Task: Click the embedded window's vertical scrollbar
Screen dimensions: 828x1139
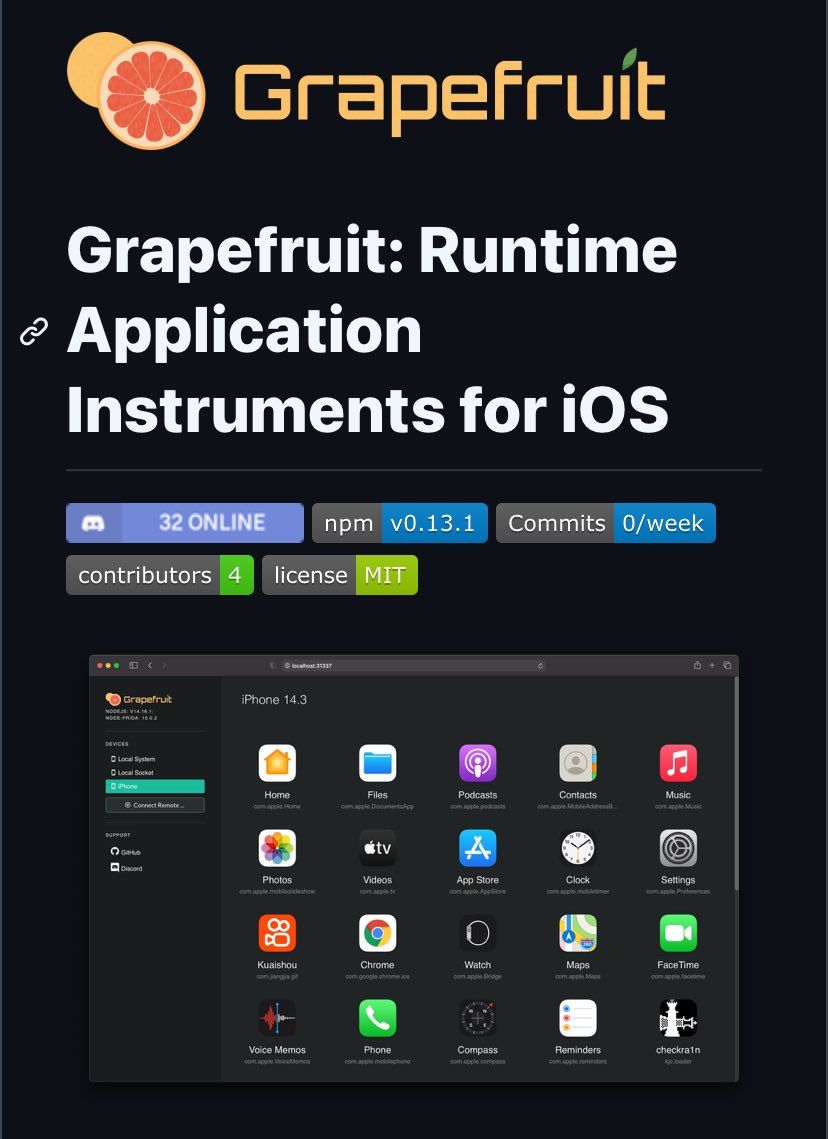Action: 736,783
